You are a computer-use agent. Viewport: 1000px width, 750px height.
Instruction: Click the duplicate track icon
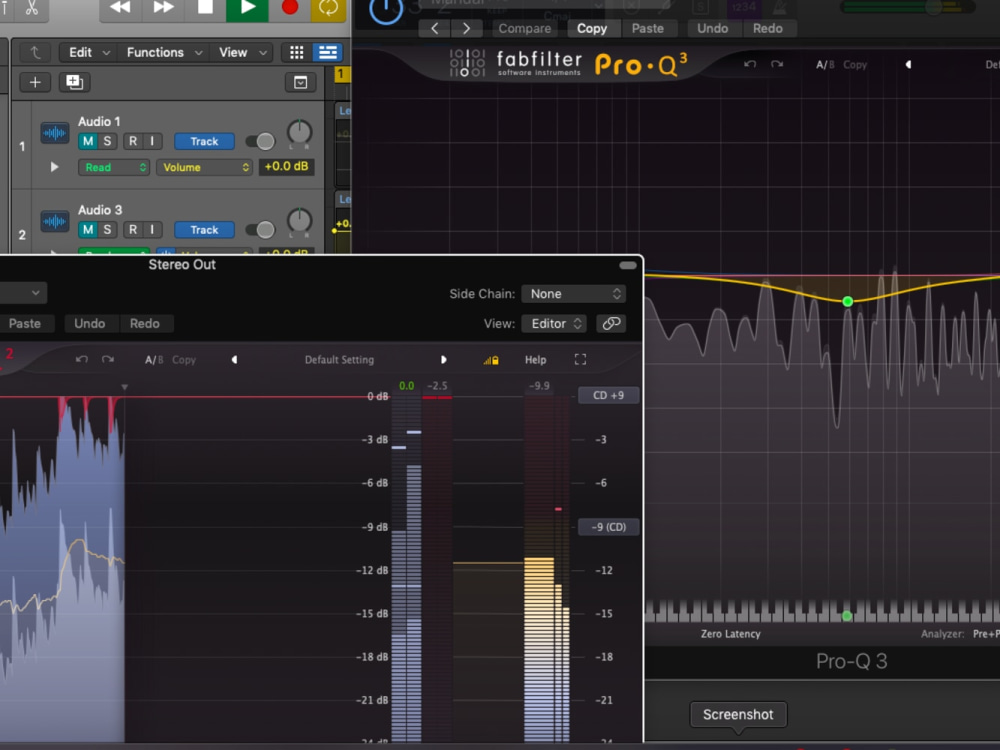pyautogui.click(x=75, y=82)
